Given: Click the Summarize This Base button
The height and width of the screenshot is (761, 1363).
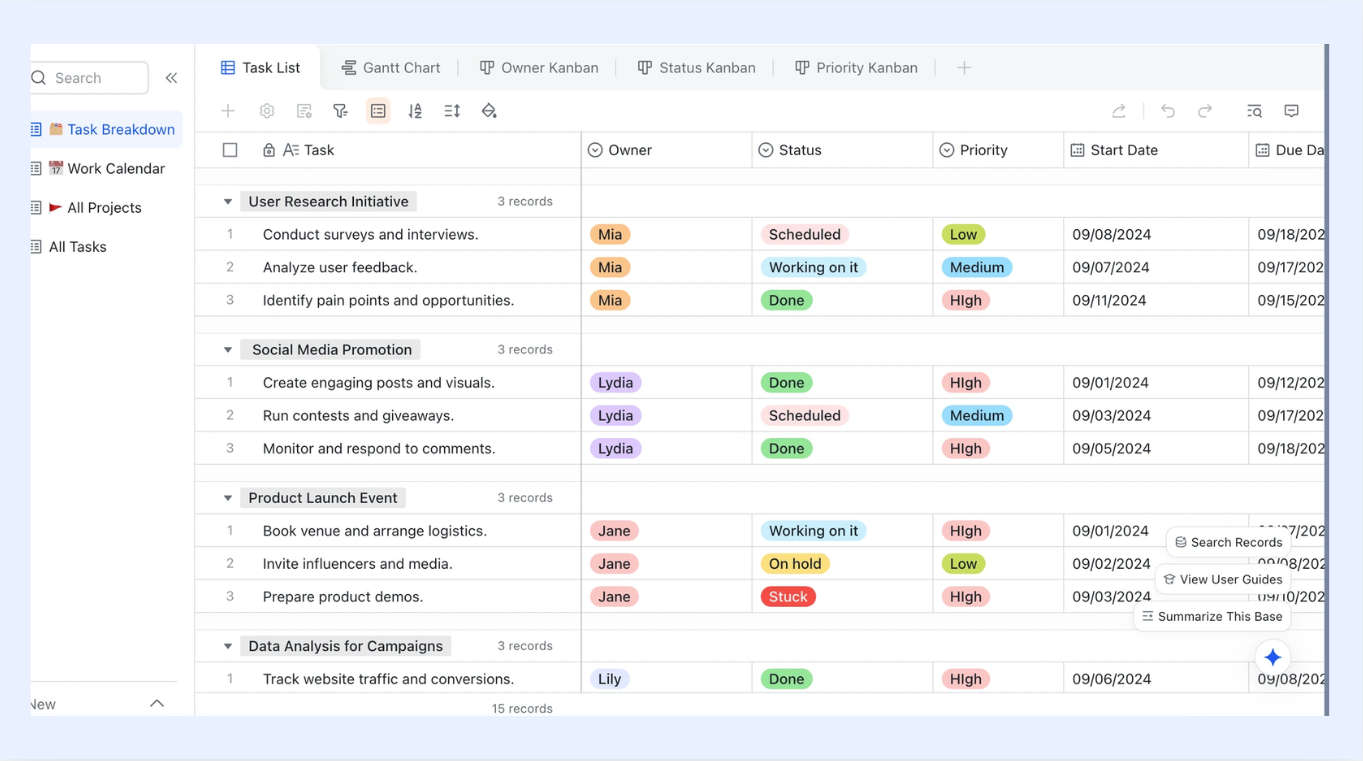Looking at the screenshot, I should (x=1212, y=617).
